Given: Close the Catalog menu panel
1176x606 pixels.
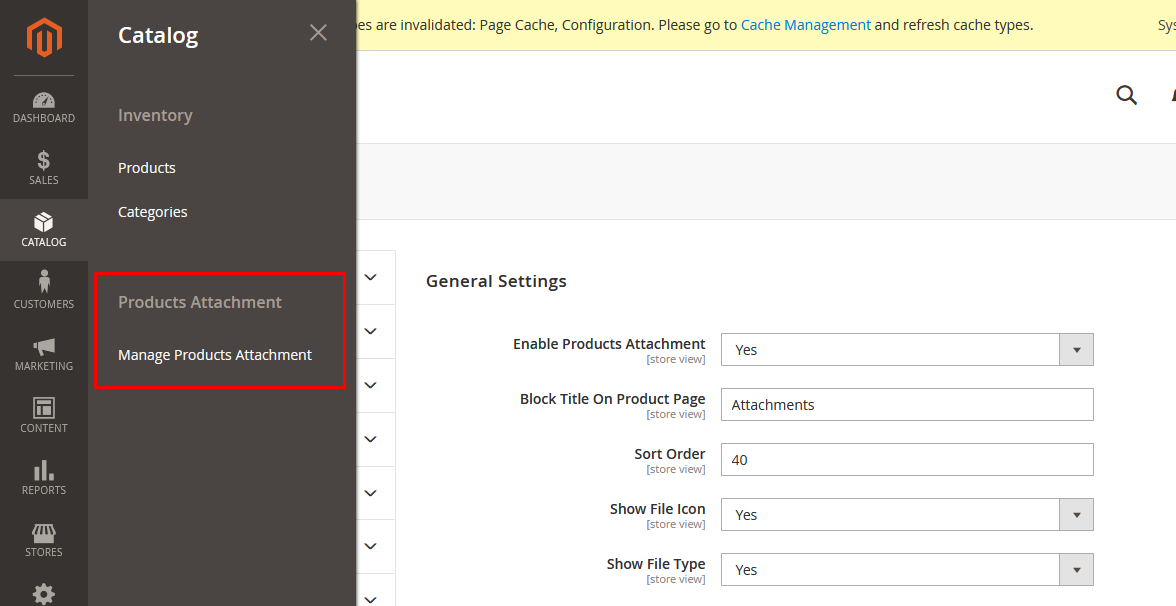Looking at the screenshot, I should pyautogui.click(x=318, y=32).
